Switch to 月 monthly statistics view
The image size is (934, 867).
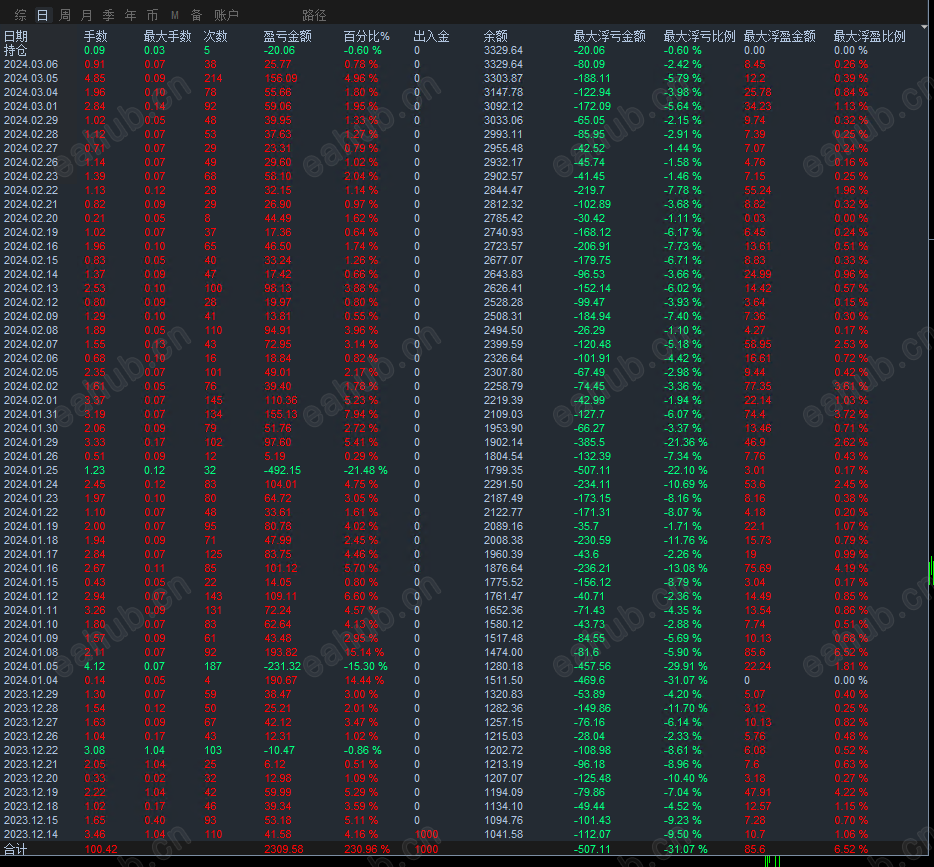tap(86, 15)
